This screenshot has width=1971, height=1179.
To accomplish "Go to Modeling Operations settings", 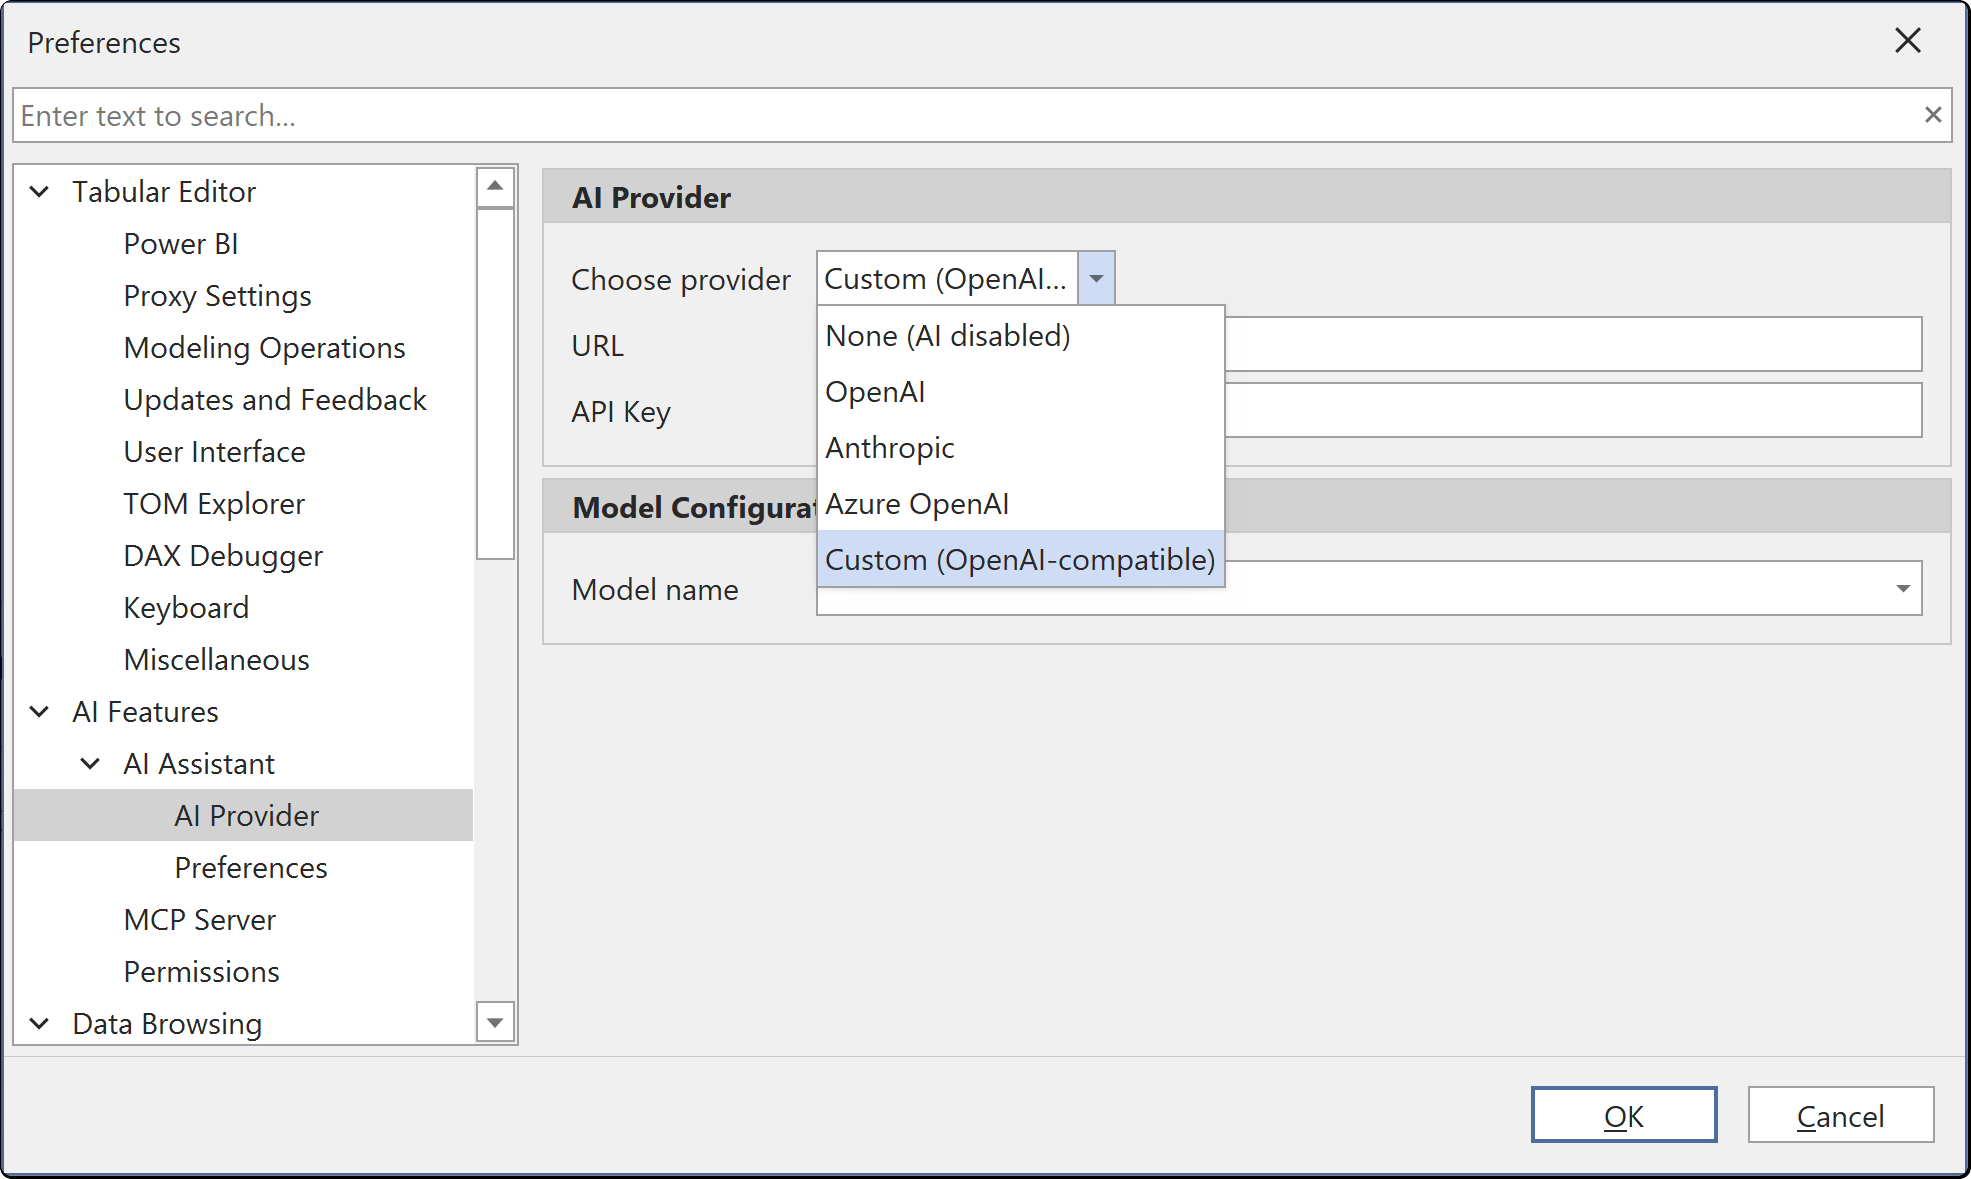I will tap(264, 347).
